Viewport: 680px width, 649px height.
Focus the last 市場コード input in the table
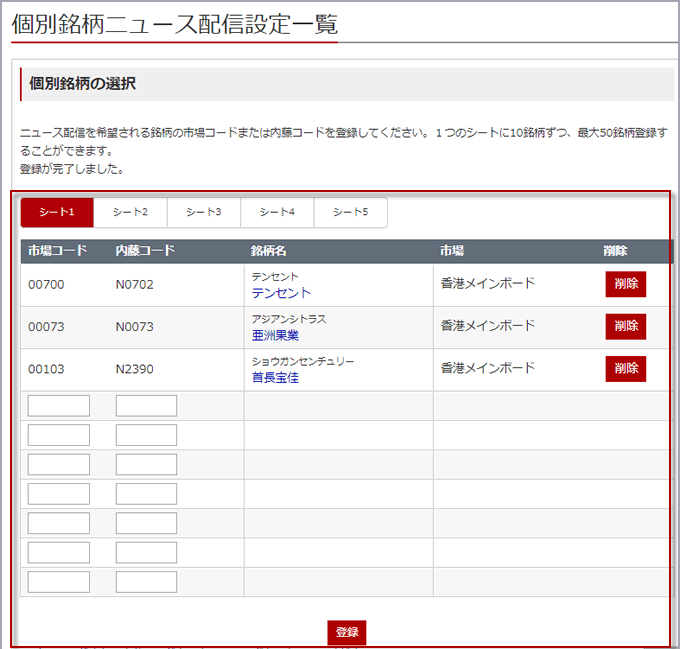pyautogui.click(x=59, y=582)
